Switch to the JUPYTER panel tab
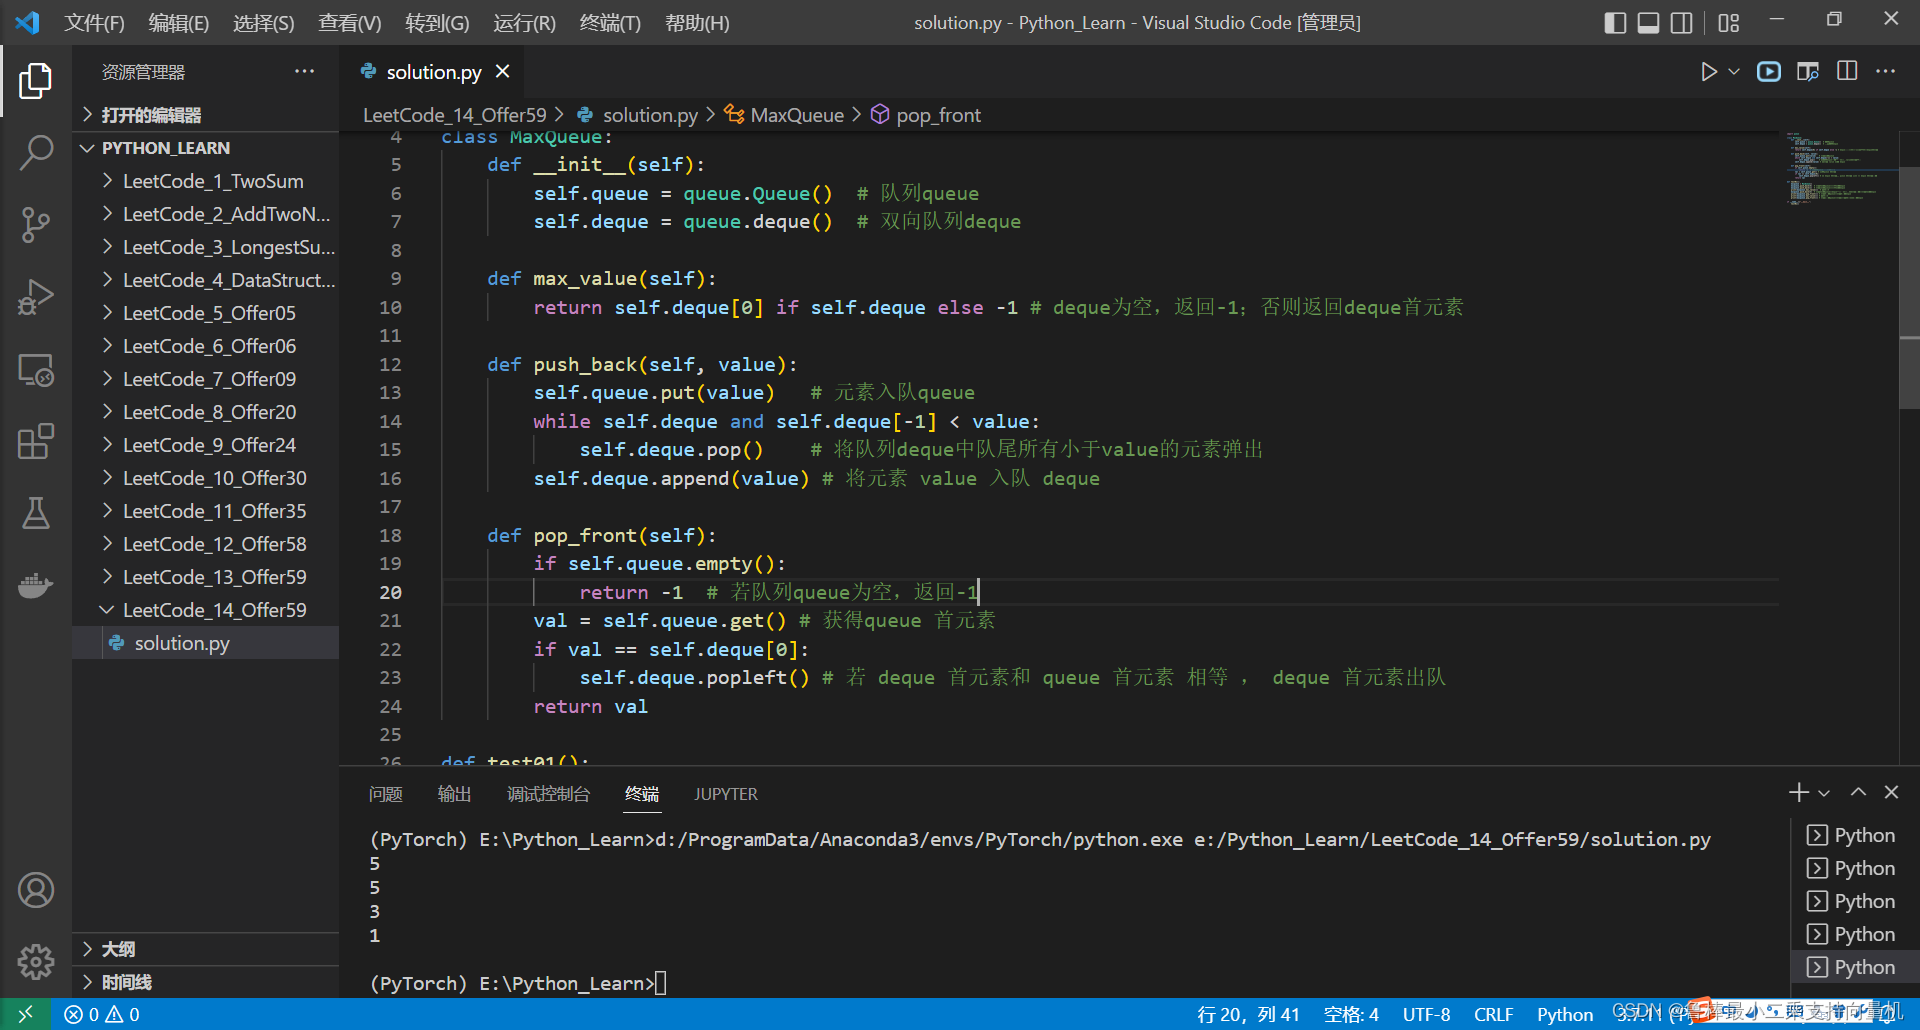The width and height of the screenshot is (1920, 1030). click(x=726, y=794)
